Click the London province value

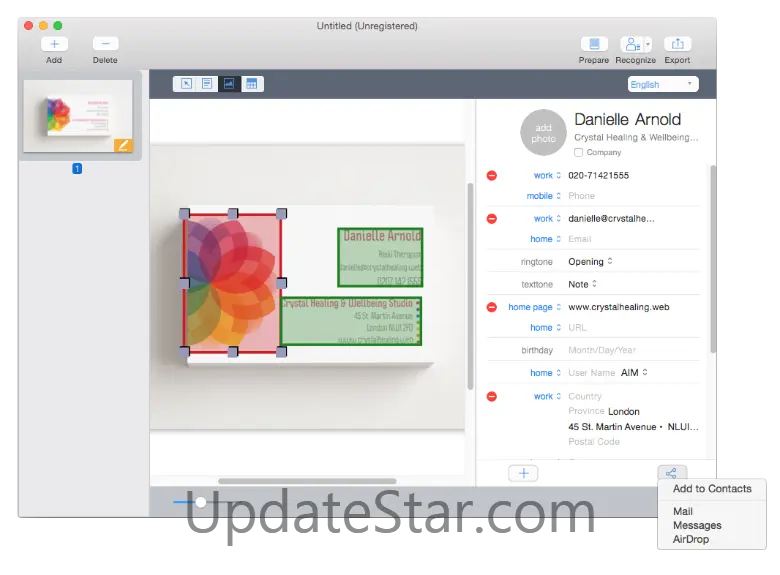[624, 412]
